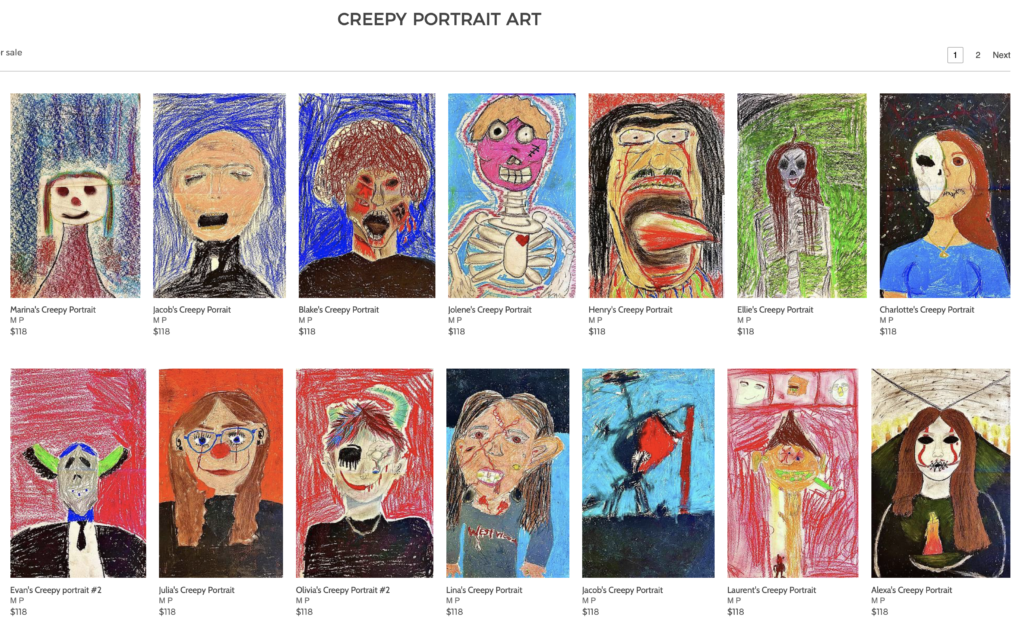This screenshot has height=629, width=1024.
Task: Click Henry's Creepy Portrait title text
Action: coord(630,310)
